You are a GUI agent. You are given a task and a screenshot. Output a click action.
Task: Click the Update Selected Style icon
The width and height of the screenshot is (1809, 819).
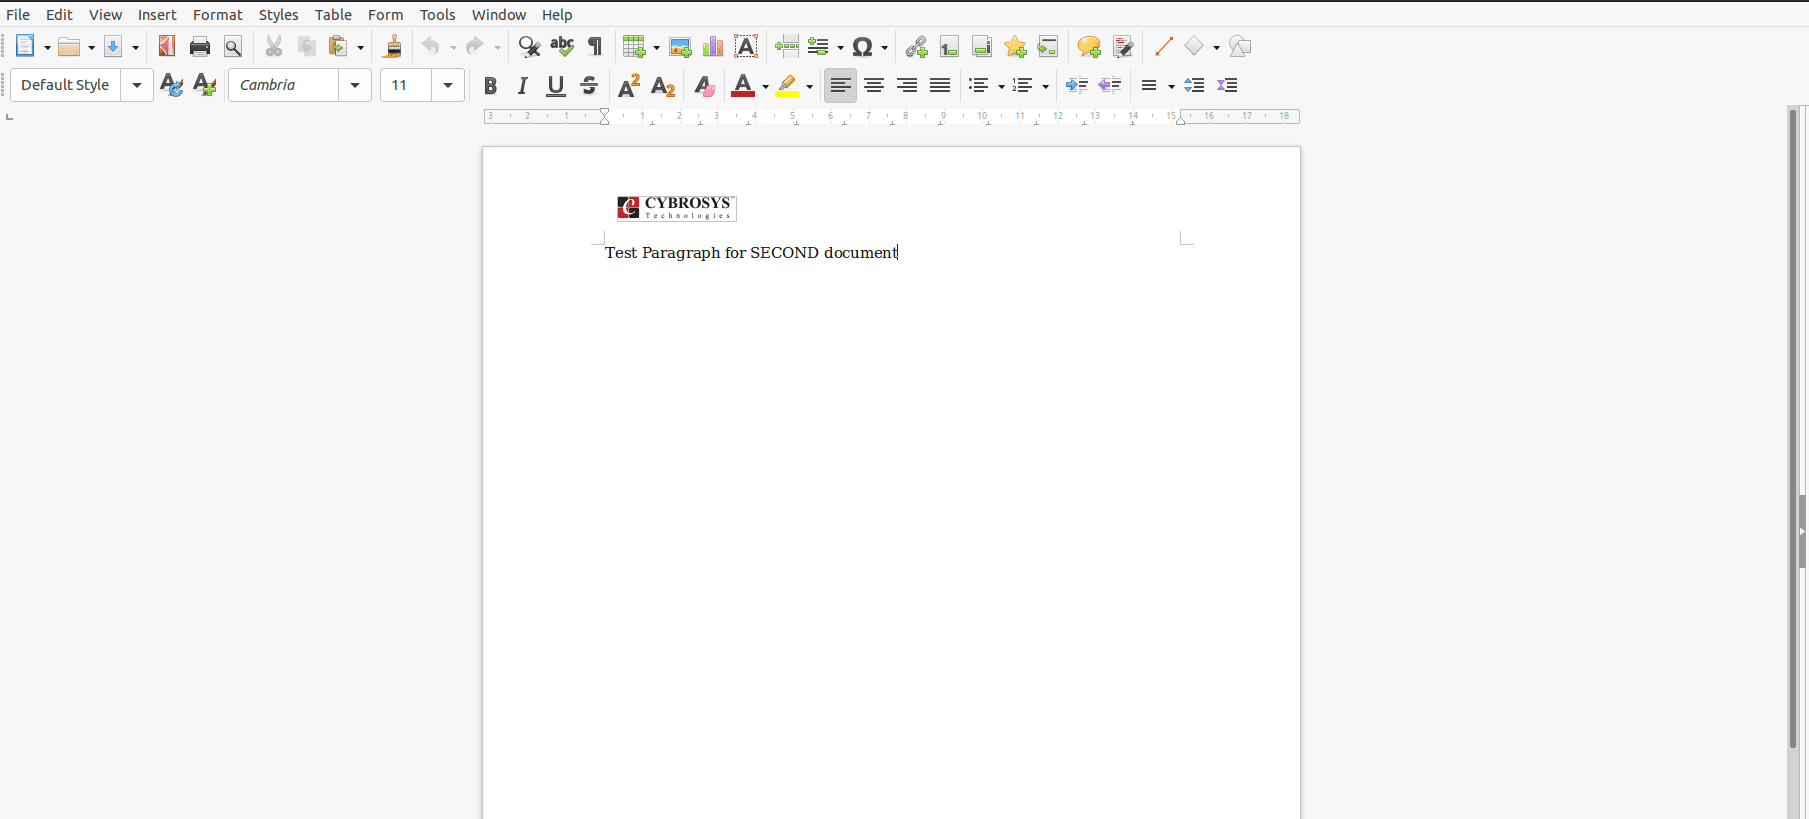pyautogui.click(x=171, y=85)
